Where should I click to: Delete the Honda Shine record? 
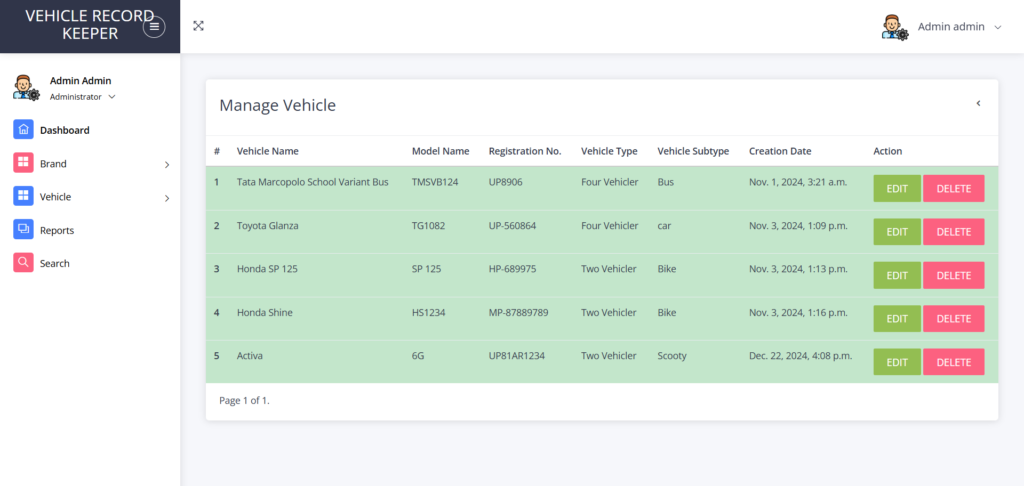[953, 319]
